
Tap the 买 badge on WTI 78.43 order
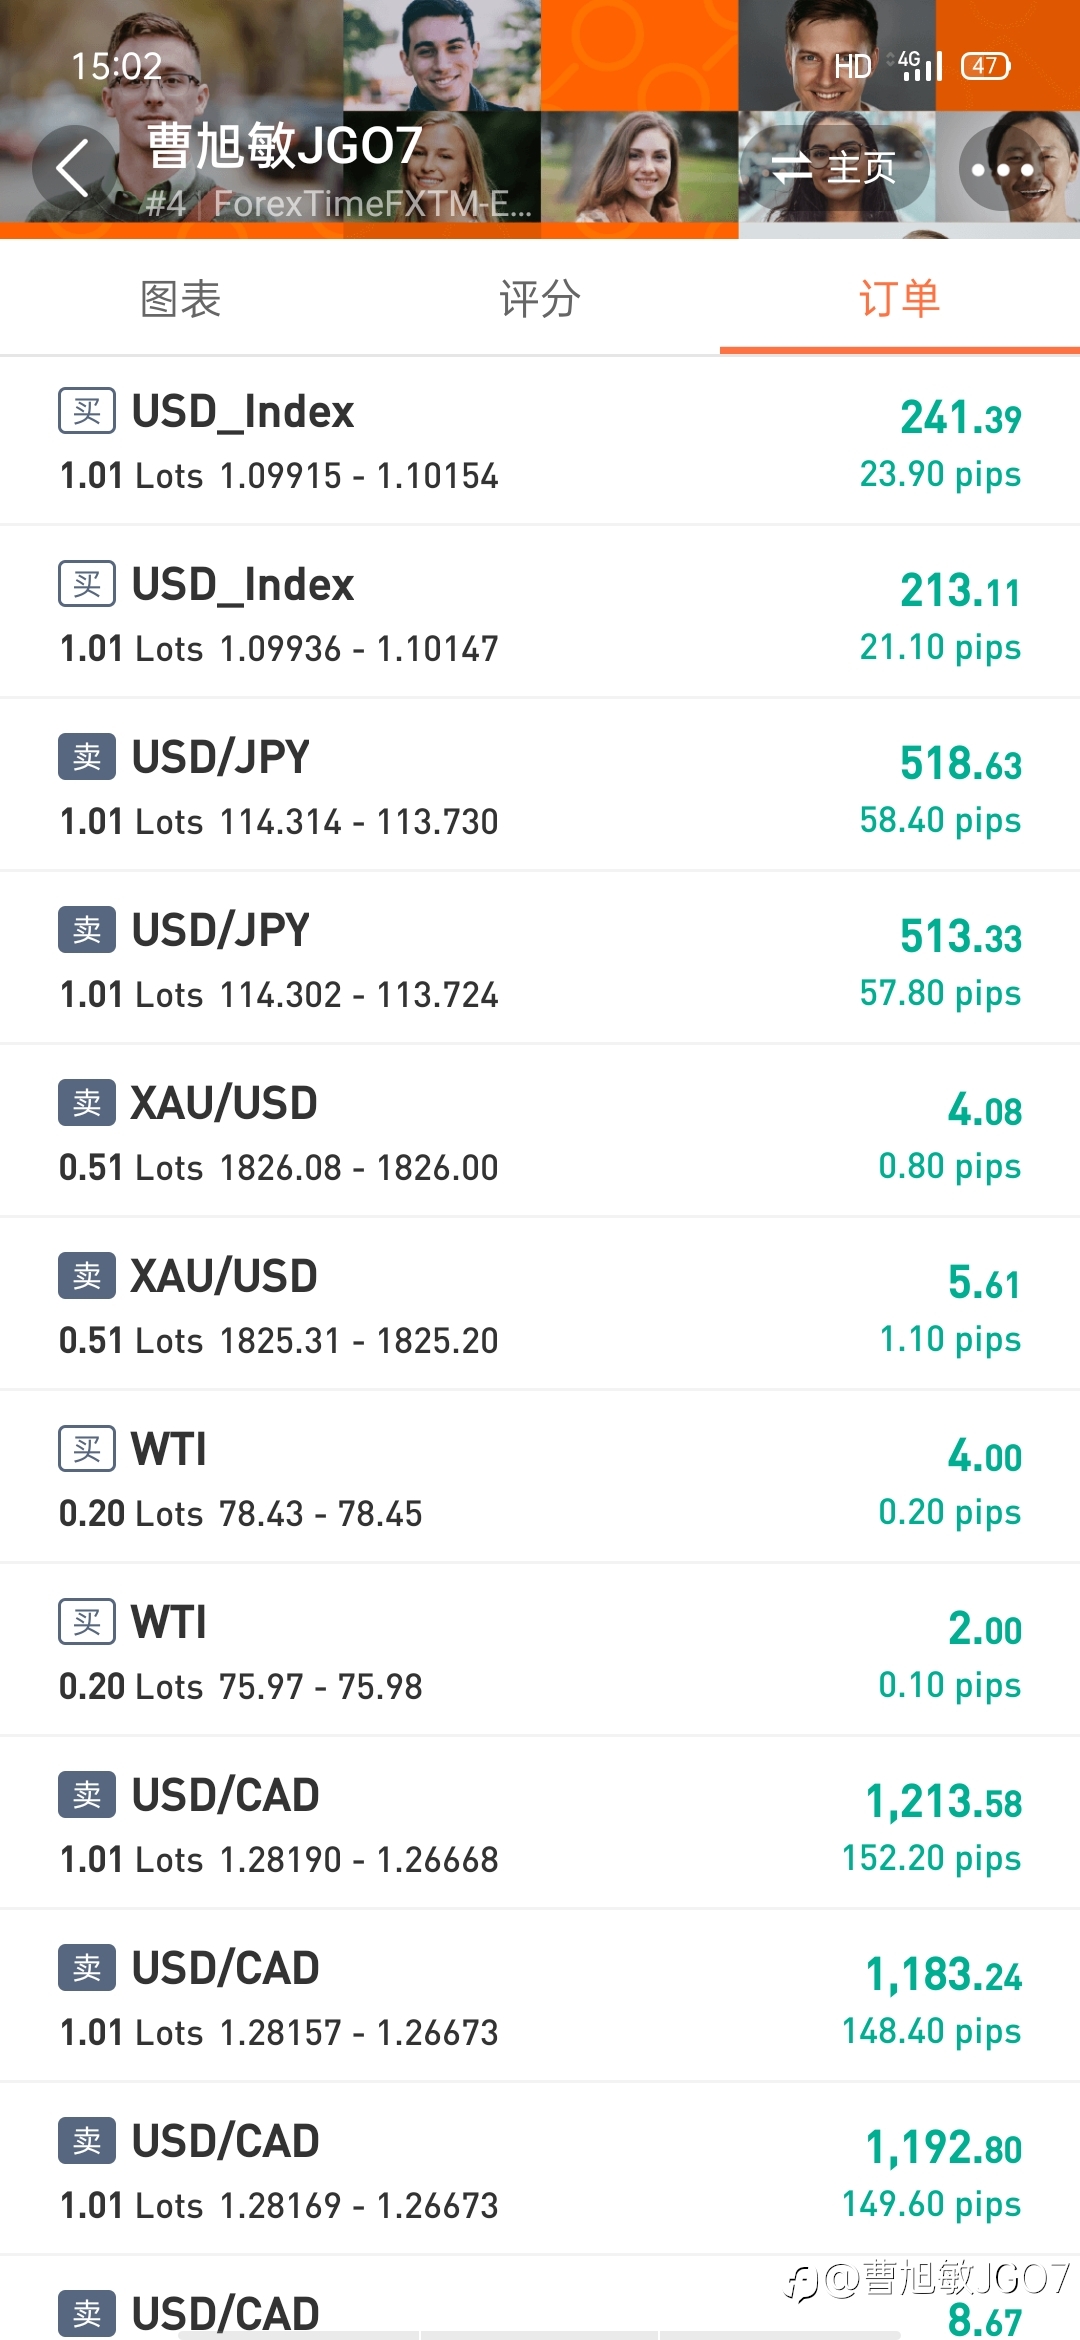pyautogui.click(x=87, y=1449)
